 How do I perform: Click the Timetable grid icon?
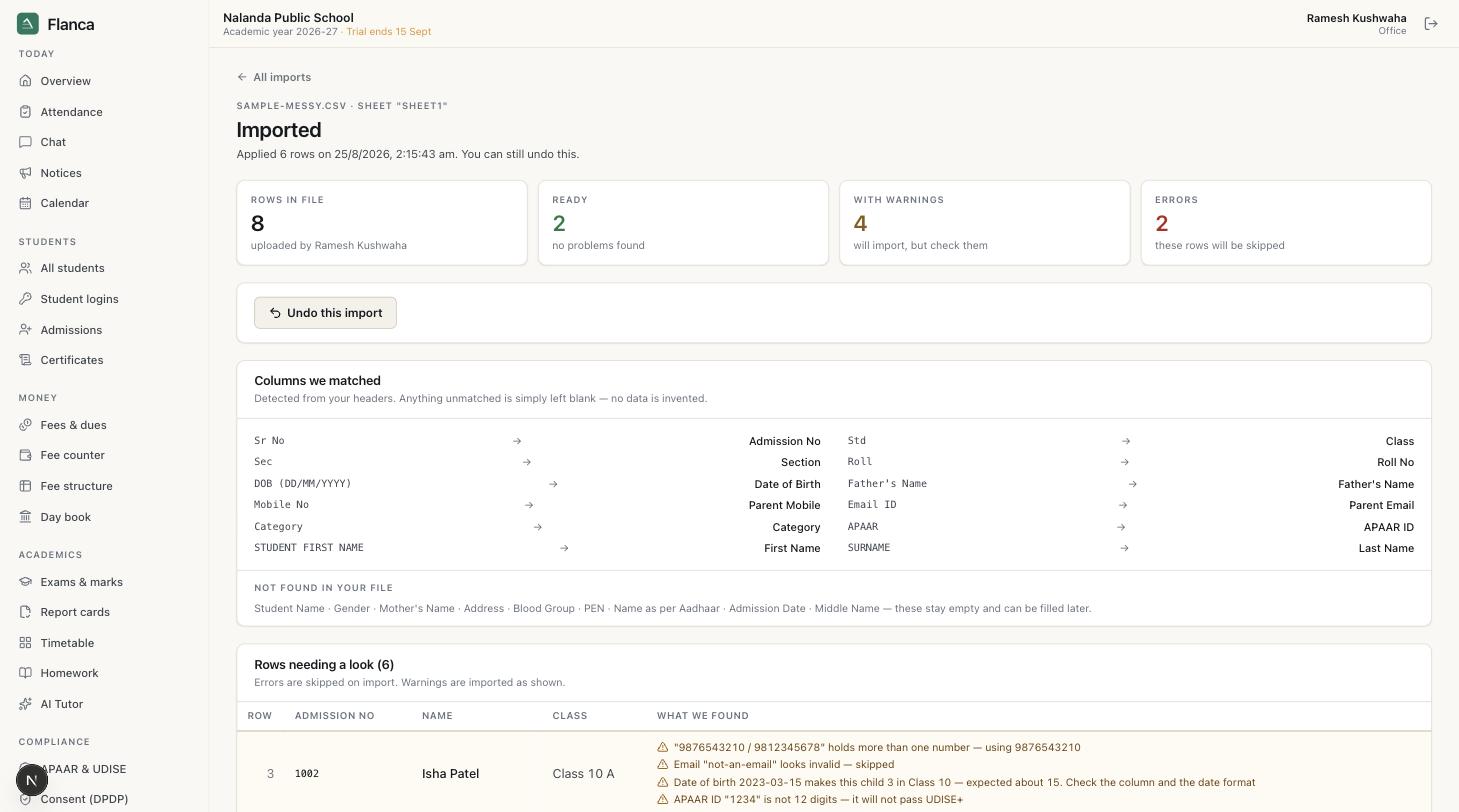pyautogui.click(x=26, y=643)
